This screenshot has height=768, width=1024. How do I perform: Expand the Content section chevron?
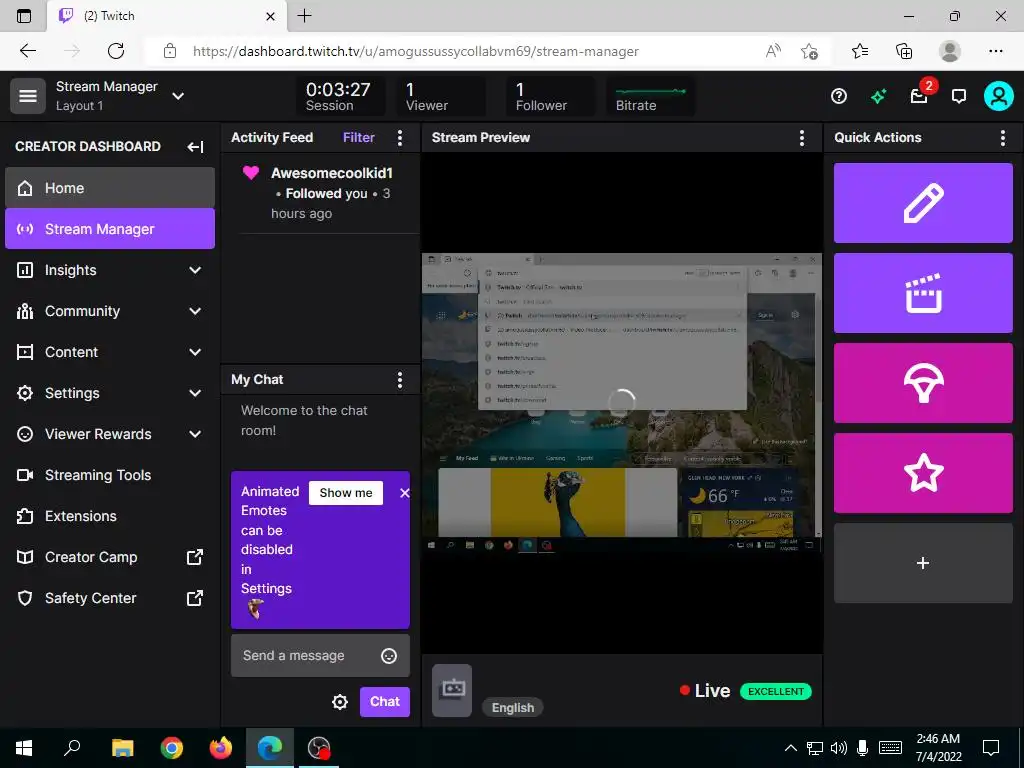[x=195, y=352]
